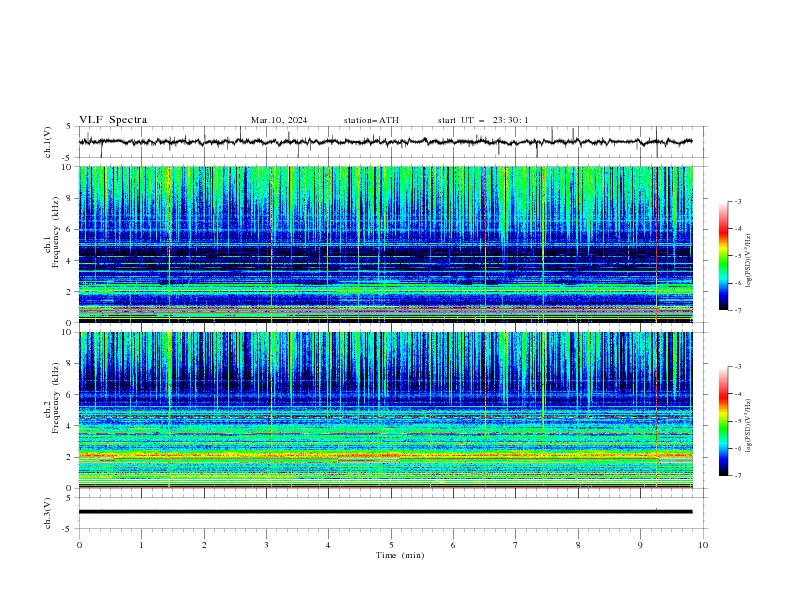The width and height of the screenshot is (792, 612).
Task: Click the "ch.3(V)" axis label
Action: (x=48, y=513)
